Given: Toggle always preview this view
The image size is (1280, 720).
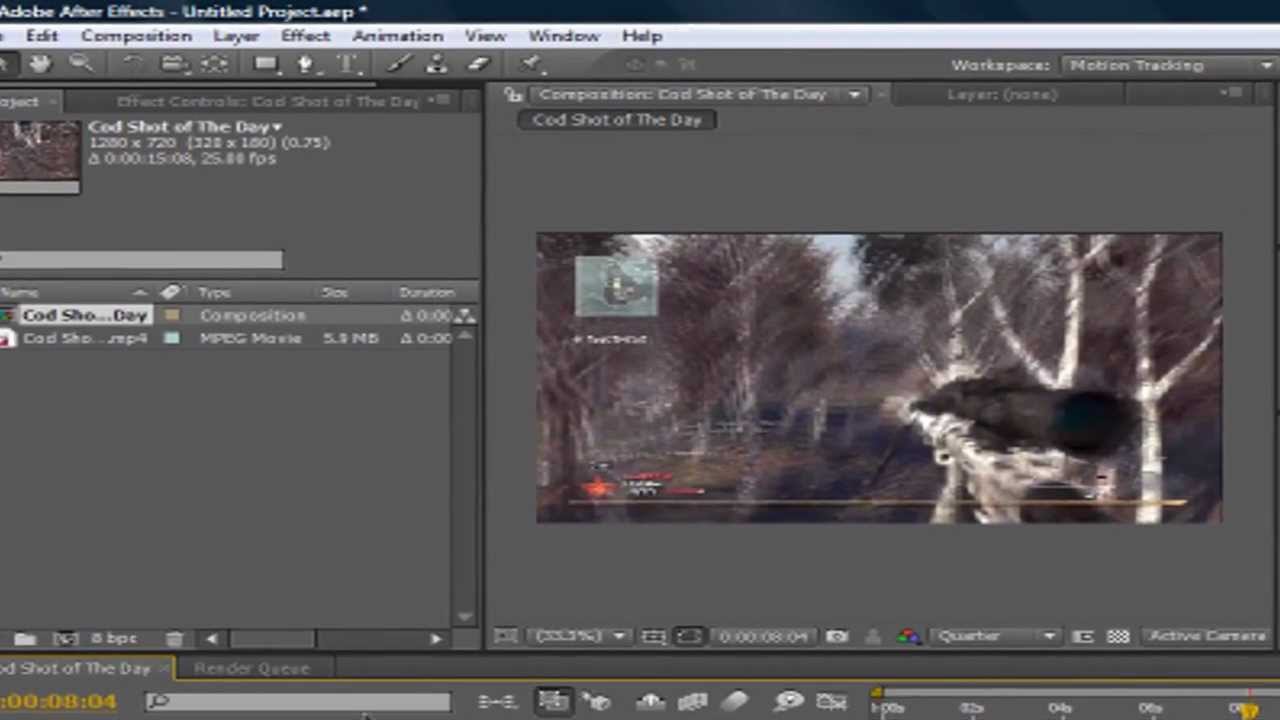Looking at the screenshot, I should click(506, 636).
